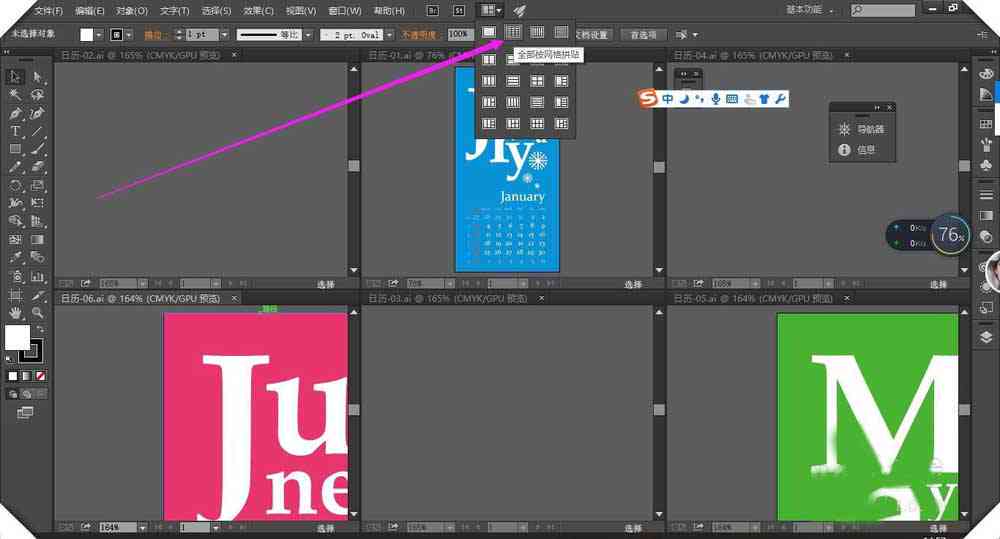Click the Stroke (描边) label link
The width and height of the screenshot is (1000, 539).
(x=154, y=35)
